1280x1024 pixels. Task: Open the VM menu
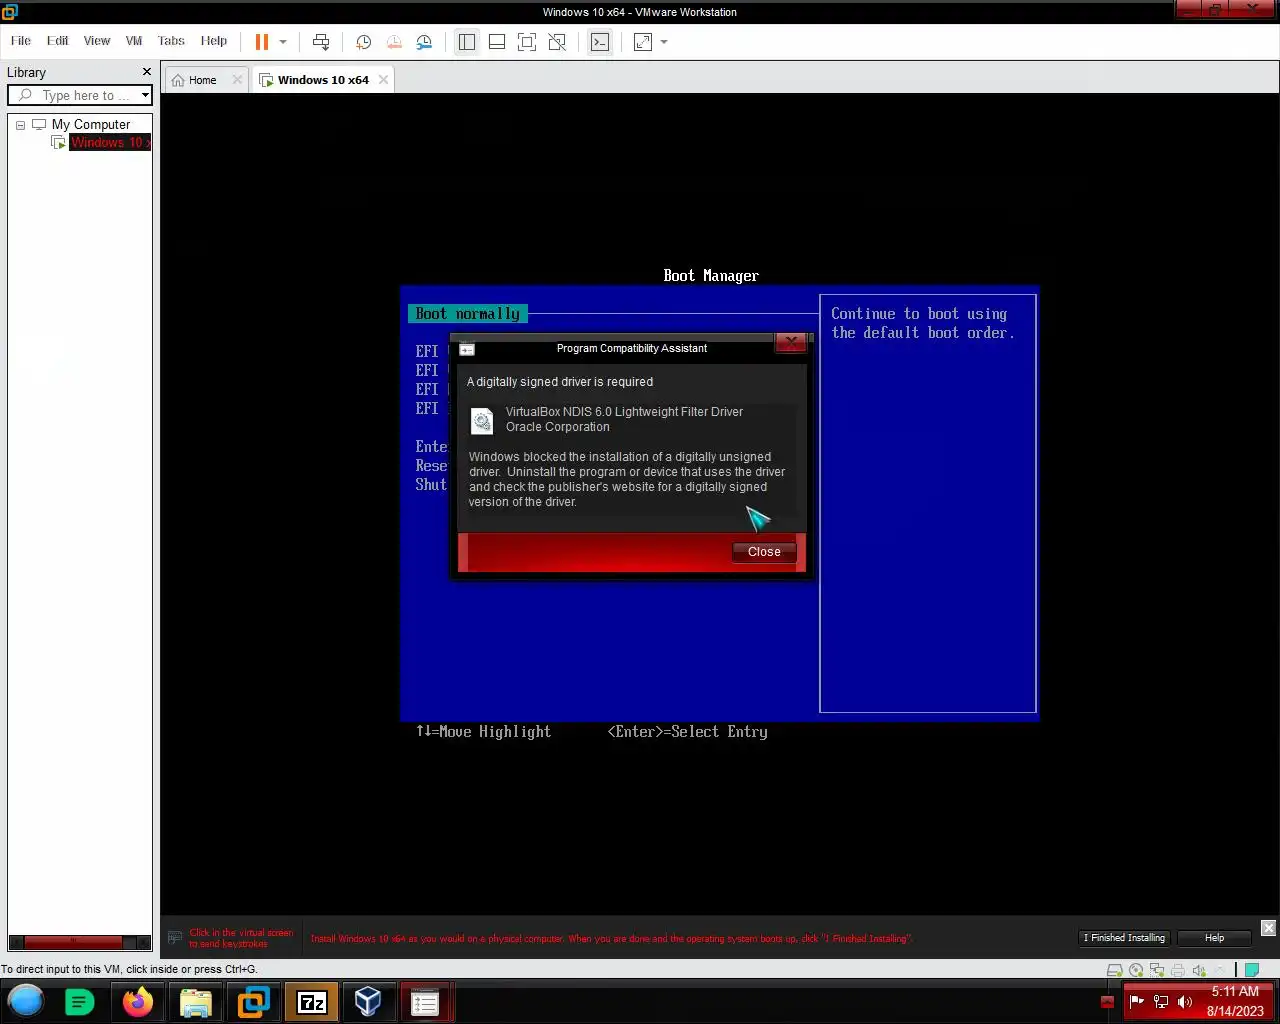[134, 41]
